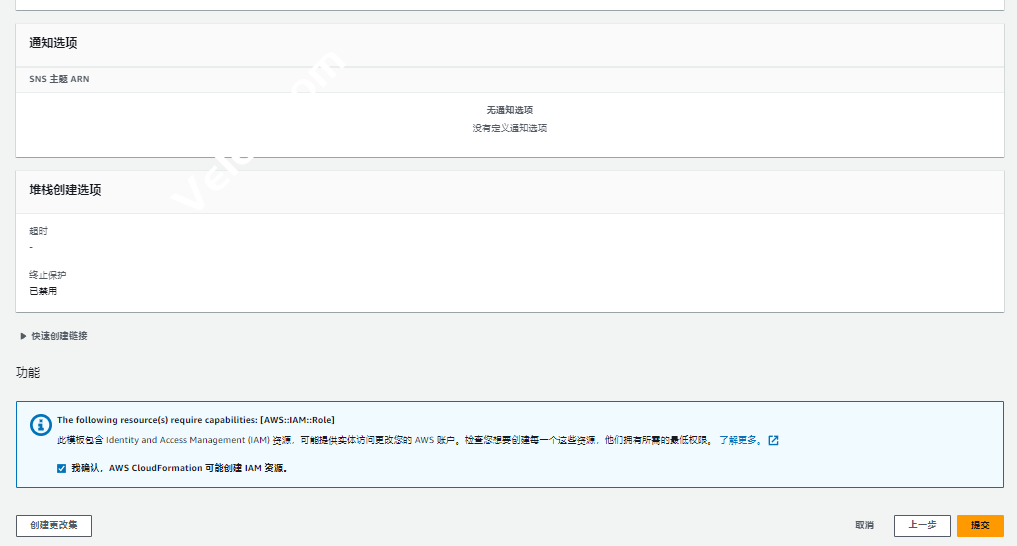
Task: Select the 通知选项 section heading
Action: [53, 44]
